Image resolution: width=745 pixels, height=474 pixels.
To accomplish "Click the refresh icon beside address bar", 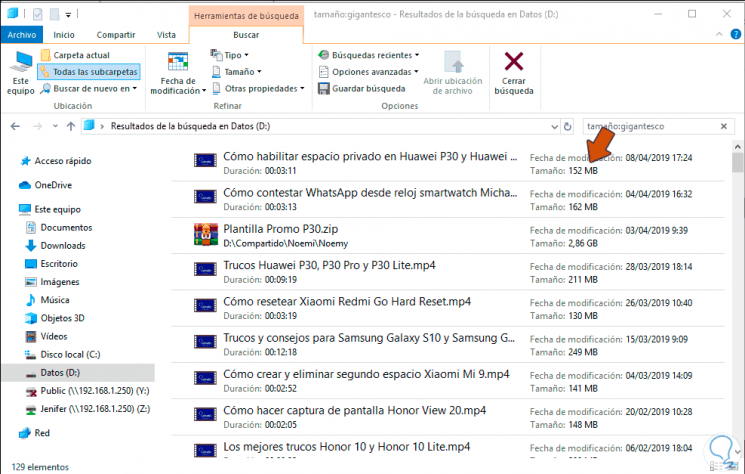I will (567, 126).
